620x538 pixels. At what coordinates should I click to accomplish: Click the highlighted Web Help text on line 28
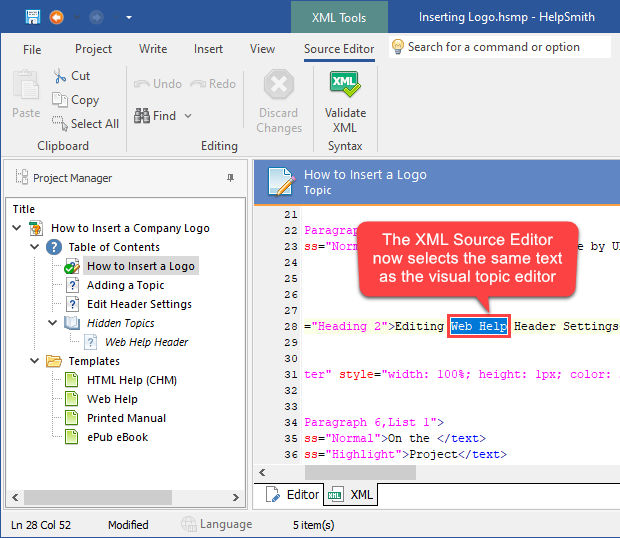[479, 326]
